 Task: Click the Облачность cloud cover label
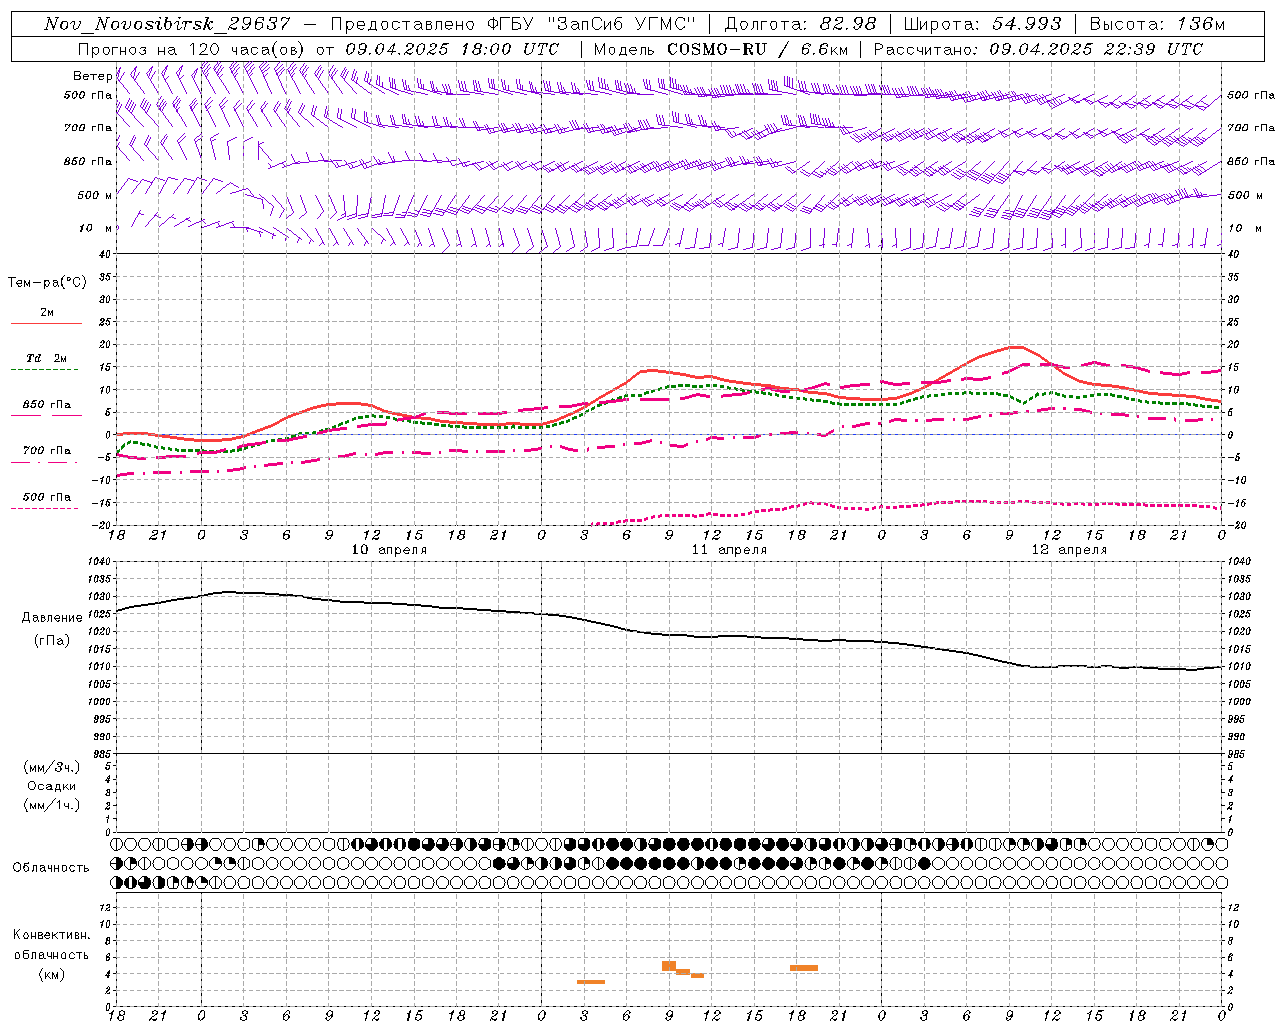click(51, 868)
